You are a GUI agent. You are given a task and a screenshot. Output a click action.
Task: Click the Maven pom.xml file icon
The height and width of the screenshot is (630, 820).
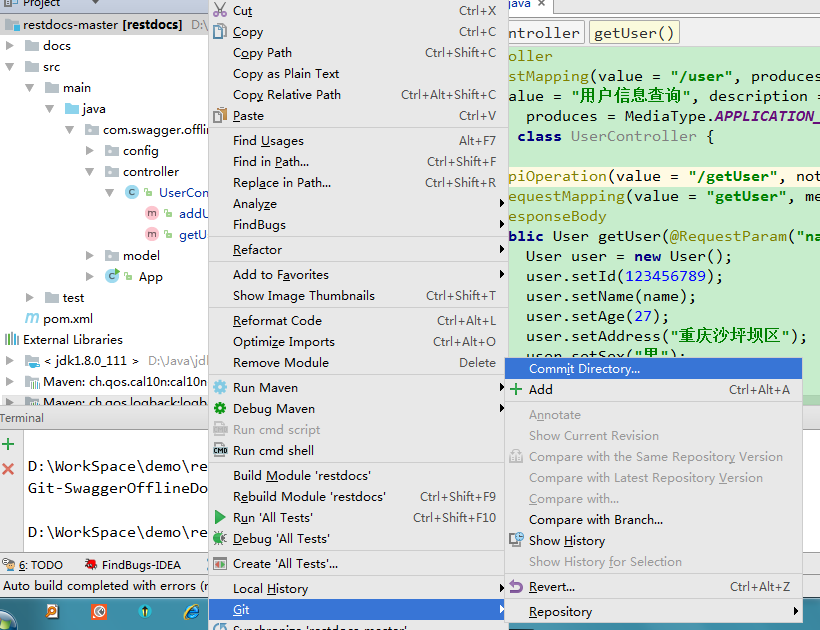click(32, 318)
